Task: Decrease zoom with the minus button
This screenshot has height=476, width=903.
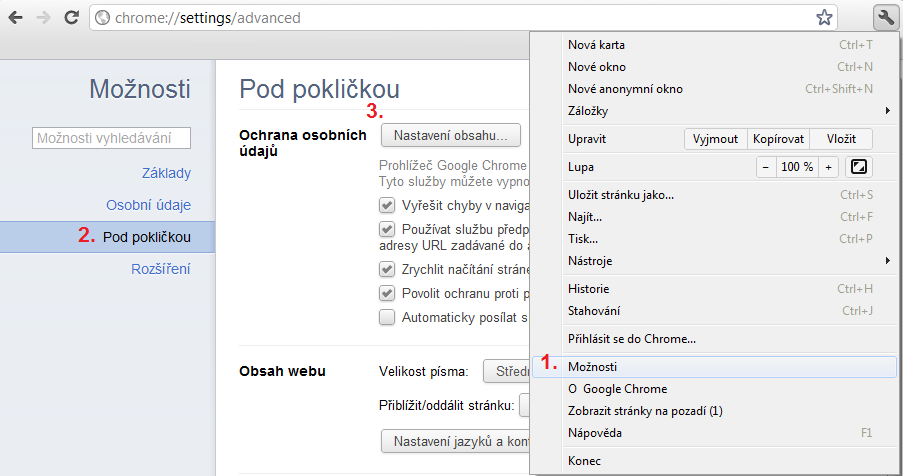Action: [766, 167]
